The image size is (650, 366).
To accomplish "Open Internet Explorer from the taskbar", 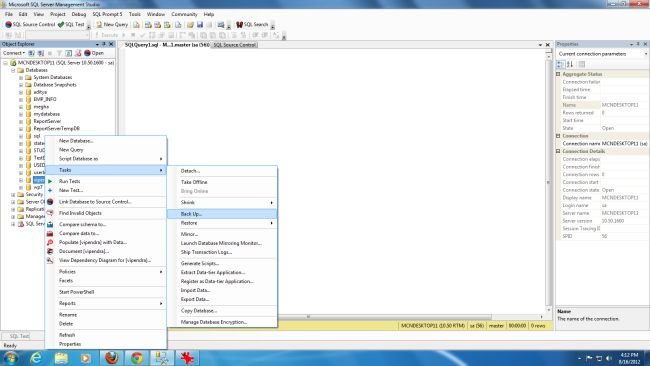I will (x=36, y=358).
